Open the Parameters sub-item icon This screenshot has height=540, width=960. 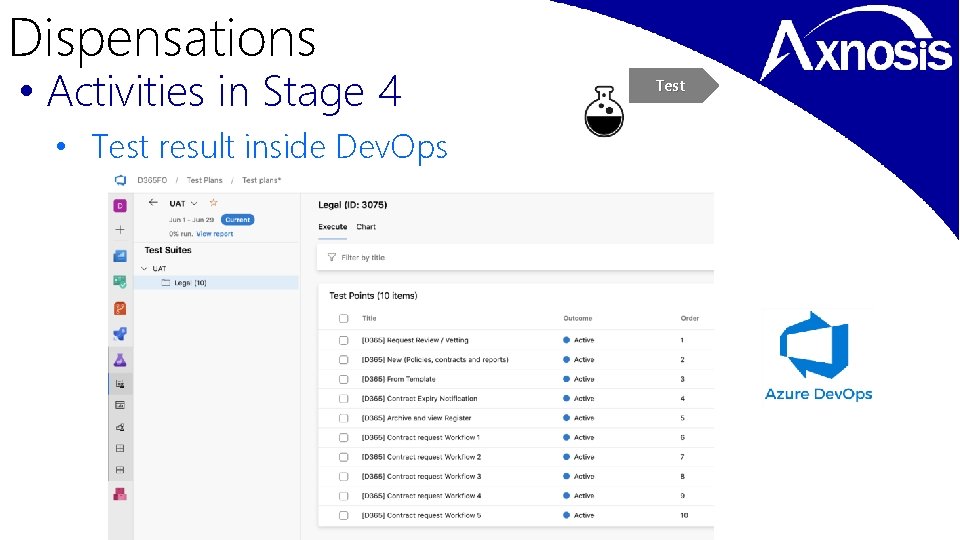(x=120, y=427)
